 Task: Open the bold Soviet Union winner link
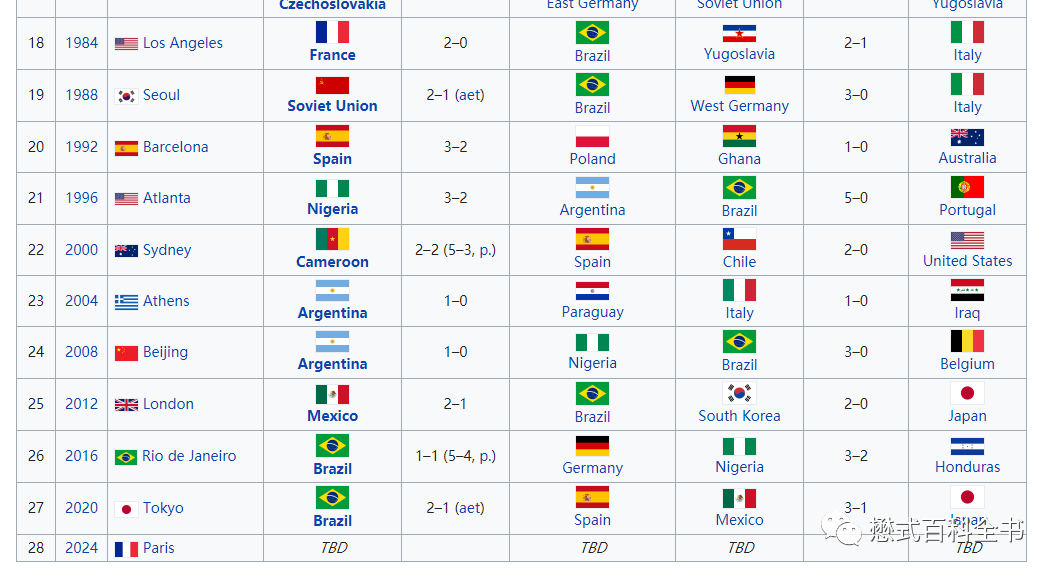tap(332, 106)
